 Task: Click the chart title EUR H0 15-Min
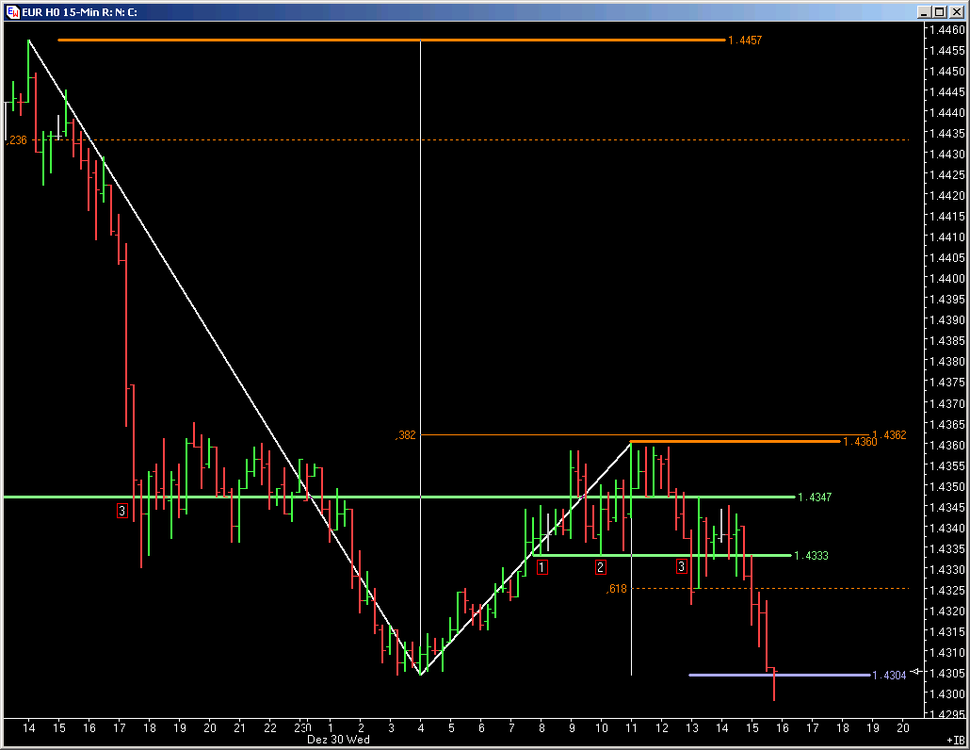(57, 12)
